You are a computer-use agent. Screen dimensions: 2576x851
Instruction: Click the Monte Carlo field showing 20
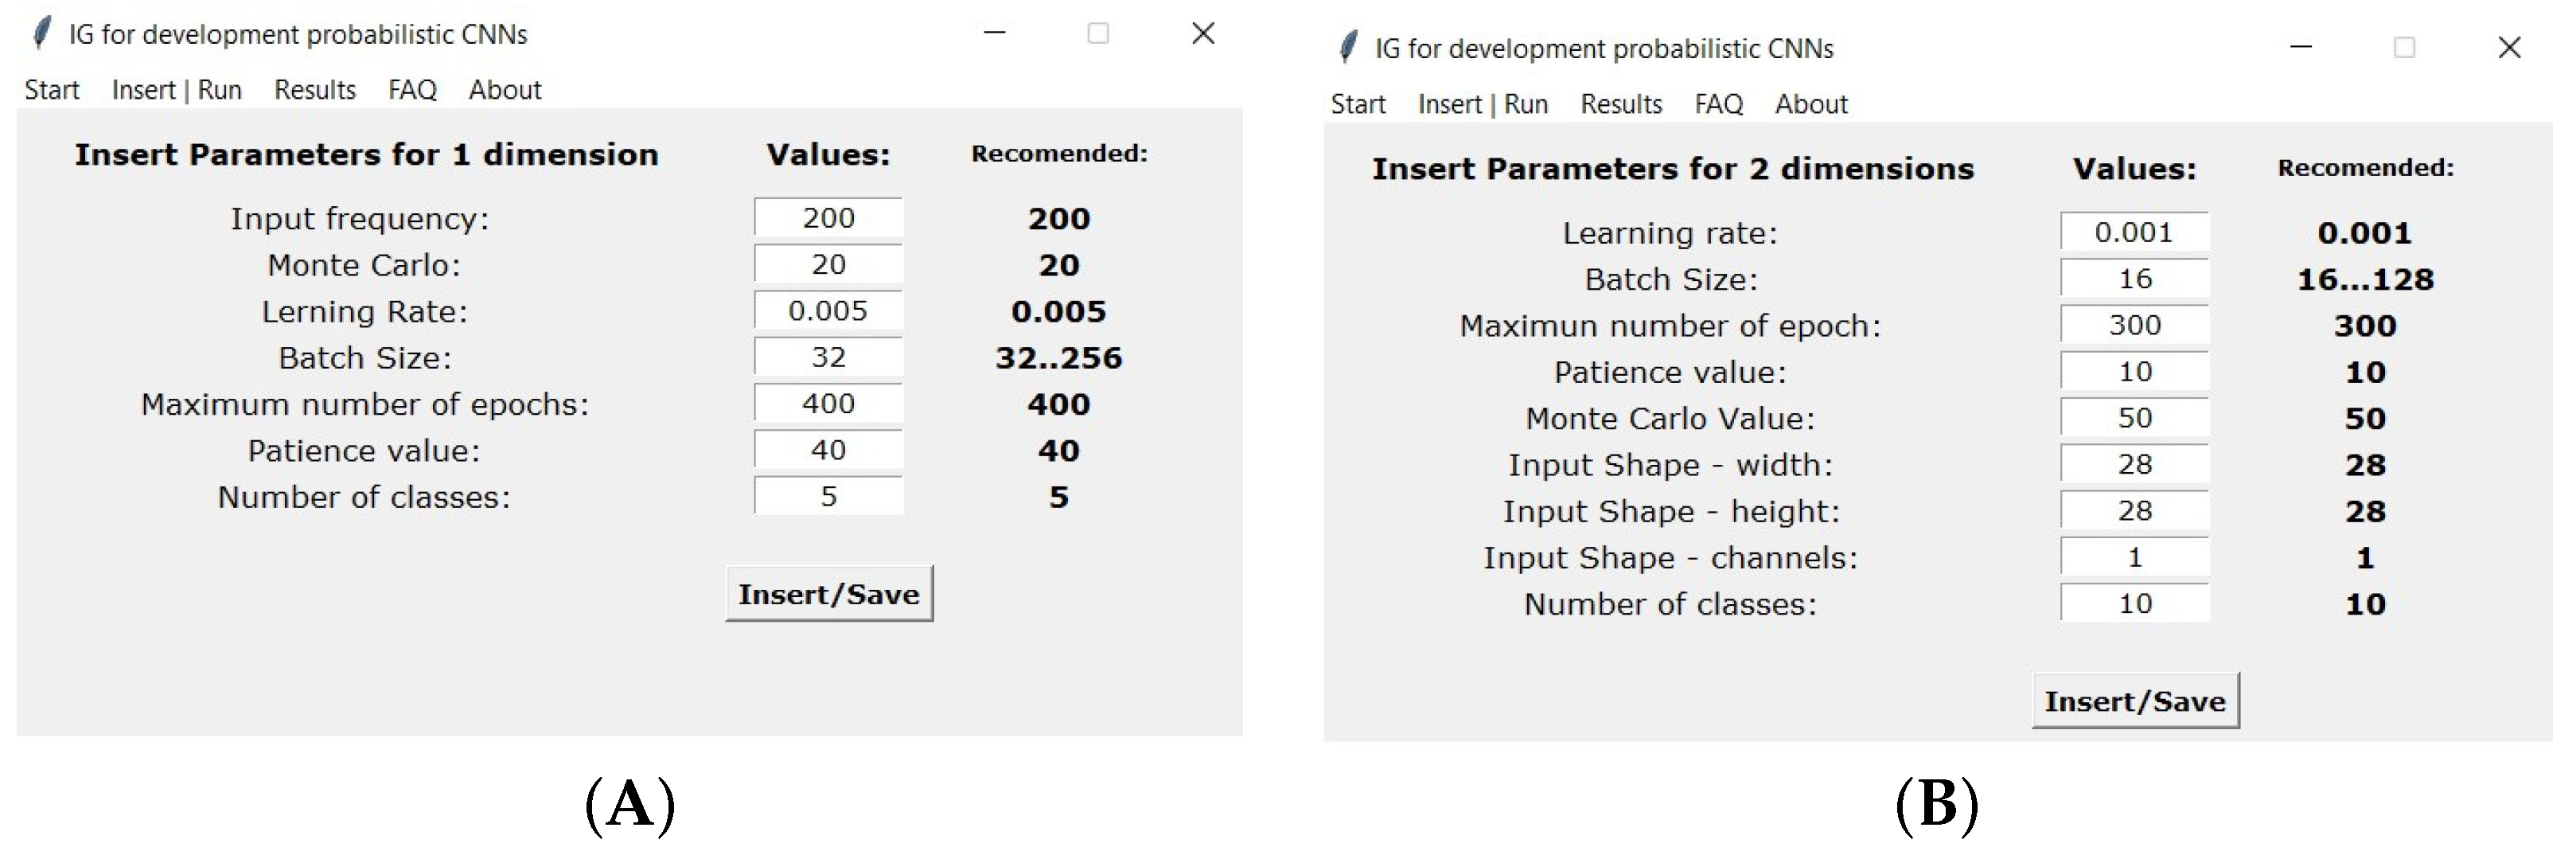click(828, 265)
